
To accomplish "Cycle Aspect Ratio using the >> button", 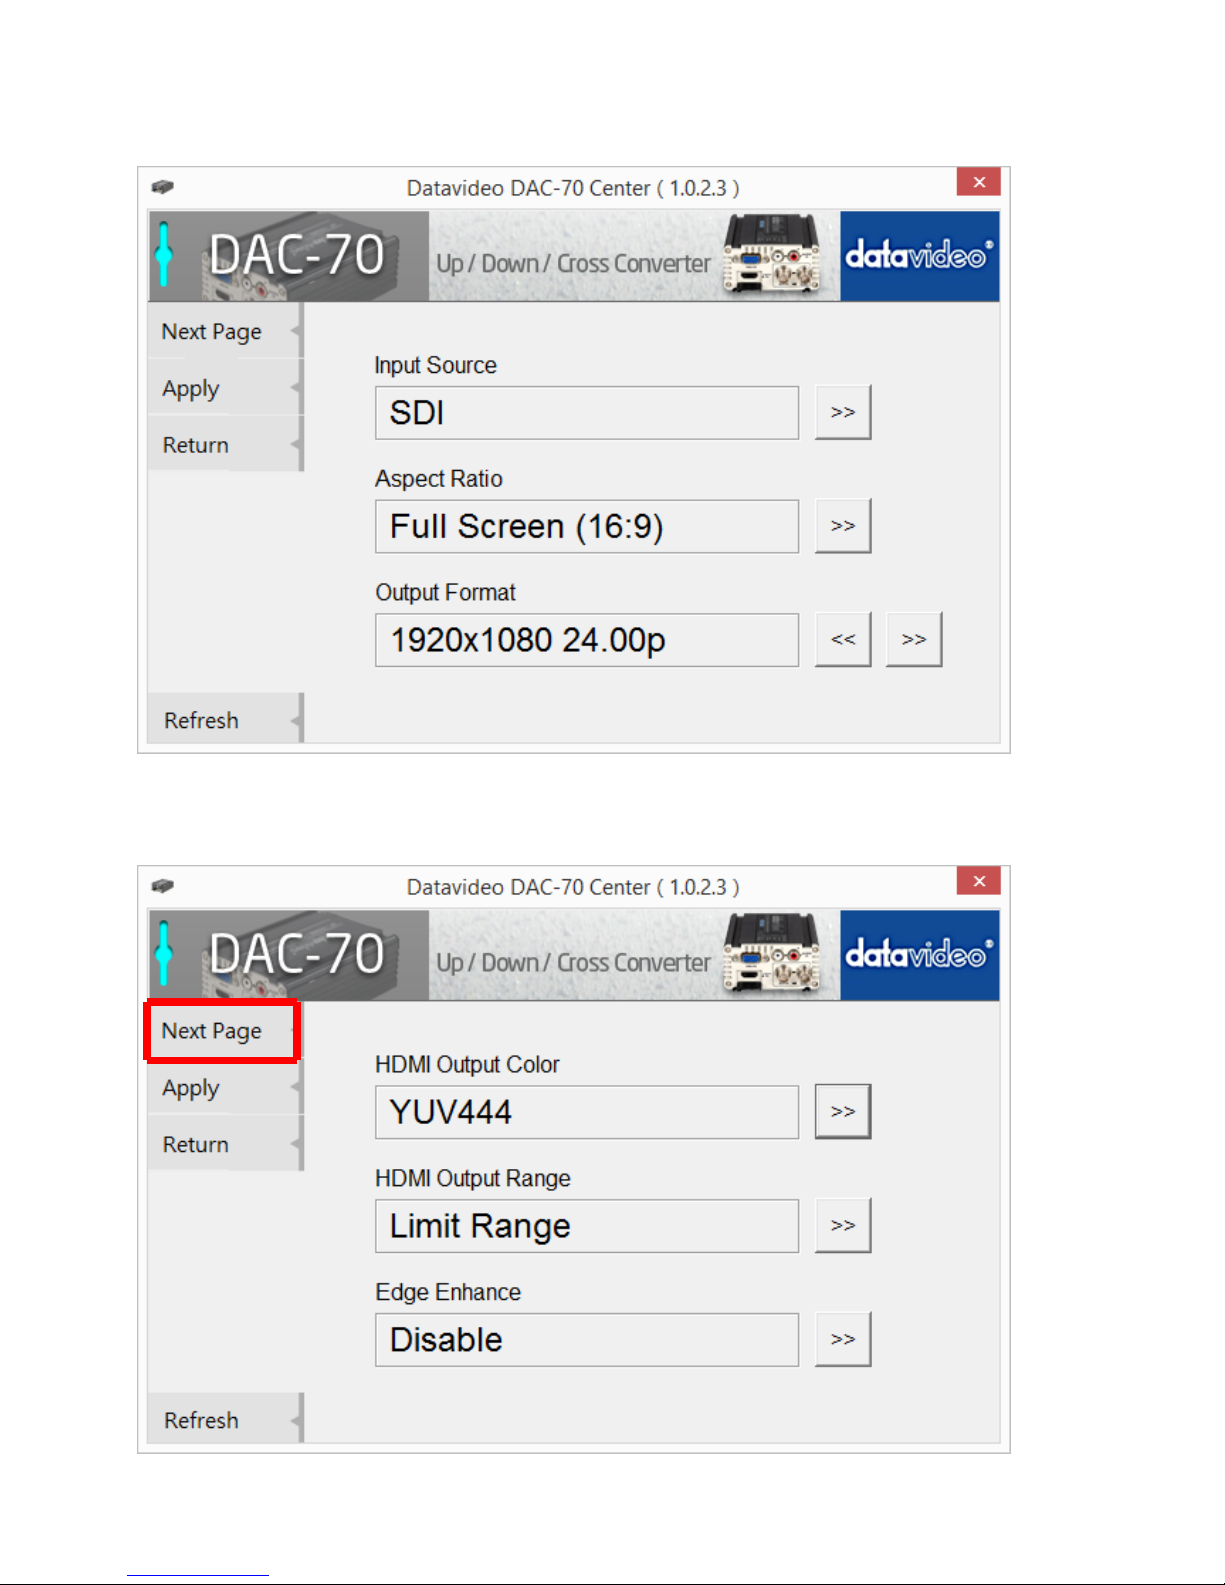I will tap(843, 526).
